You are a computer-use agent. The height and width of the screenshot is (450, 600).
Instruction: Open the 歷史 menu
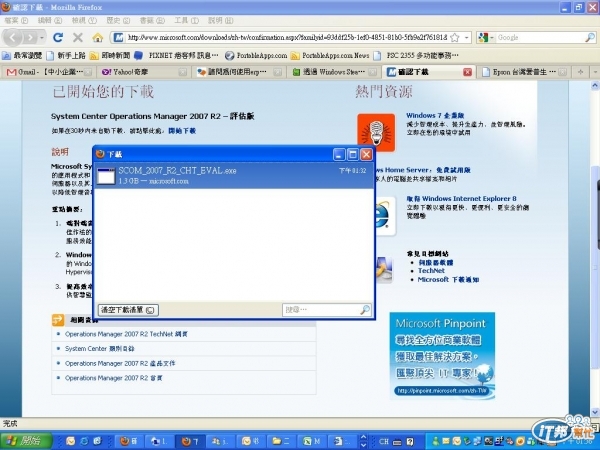point(117,20)
